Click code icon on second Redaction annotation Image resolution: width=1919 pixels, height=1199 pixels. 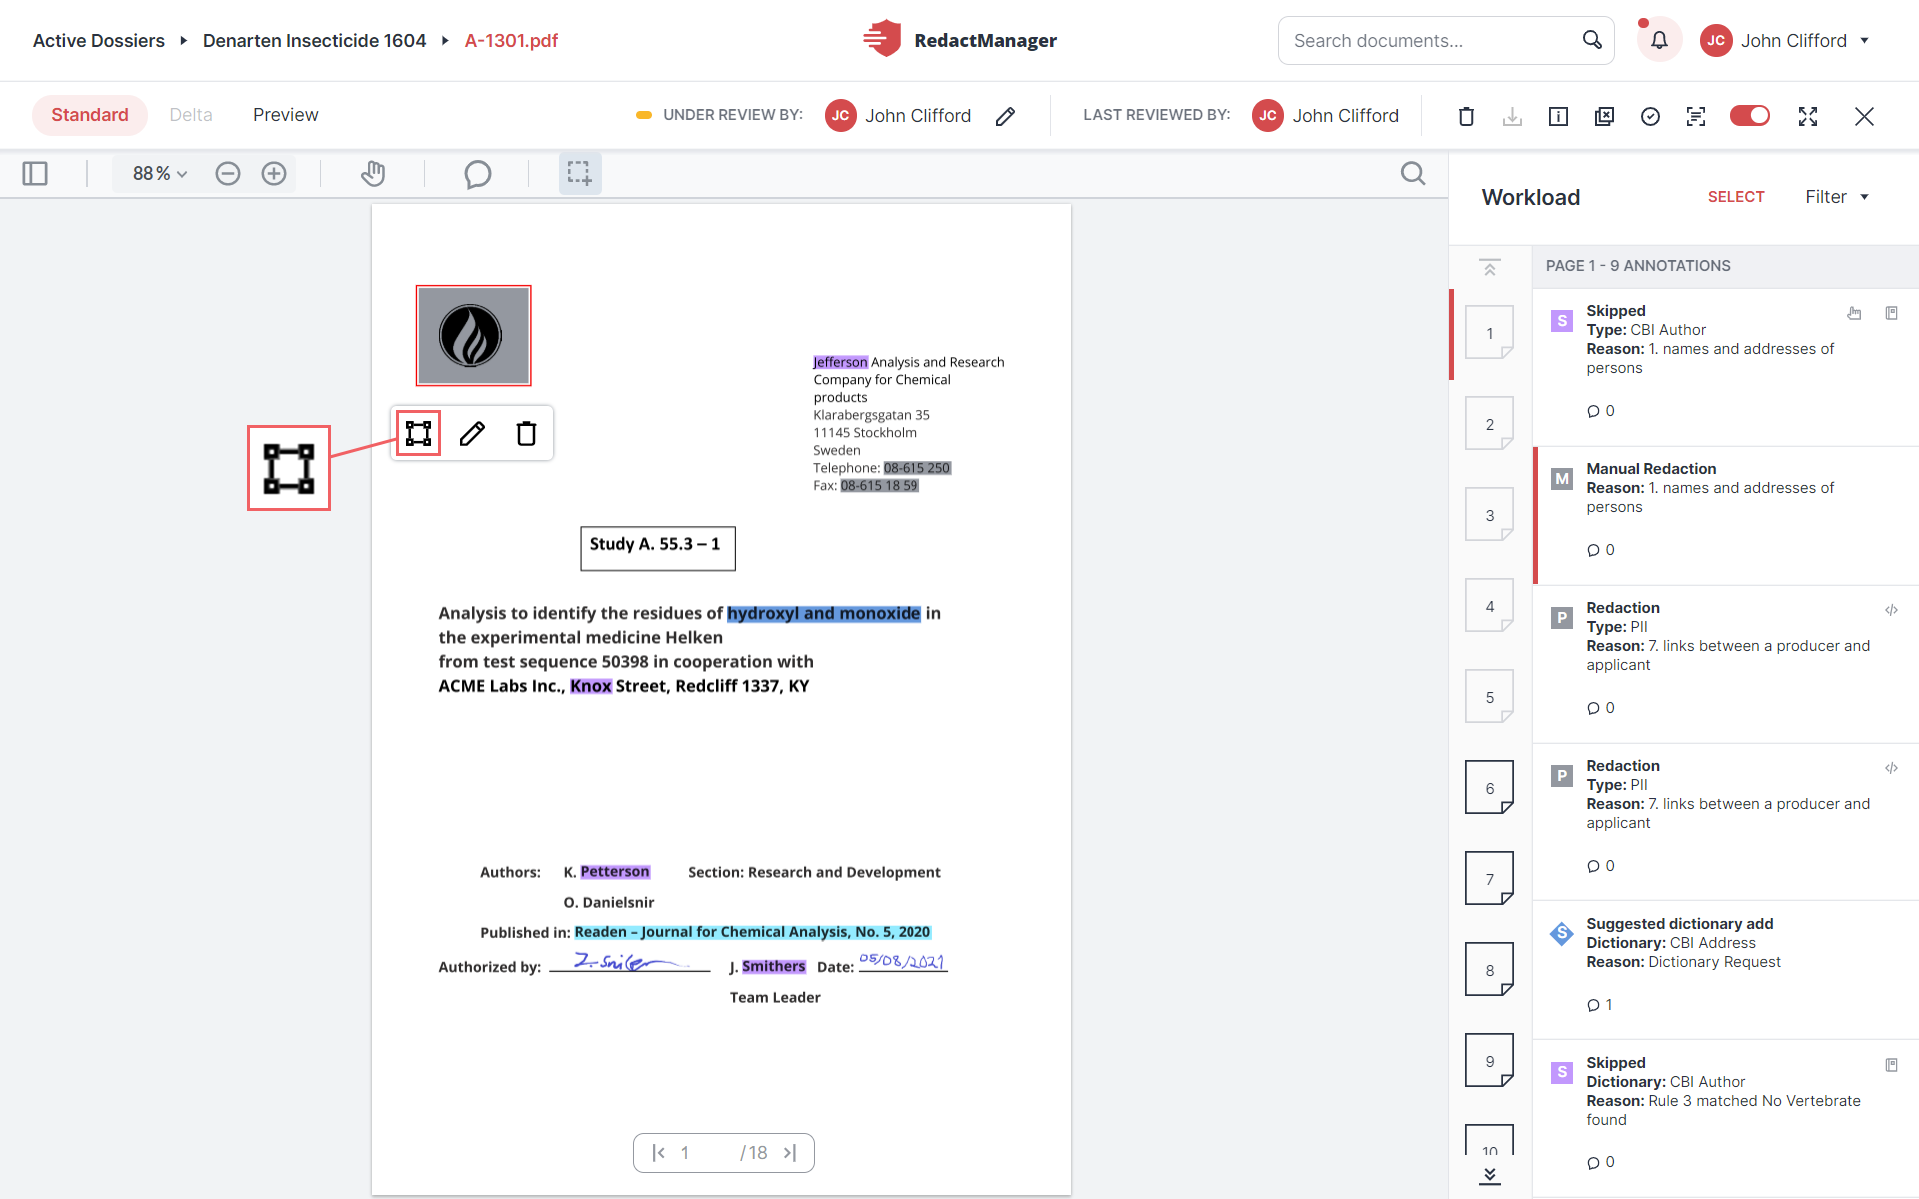pyautogui.click(x=1891, y=768)
